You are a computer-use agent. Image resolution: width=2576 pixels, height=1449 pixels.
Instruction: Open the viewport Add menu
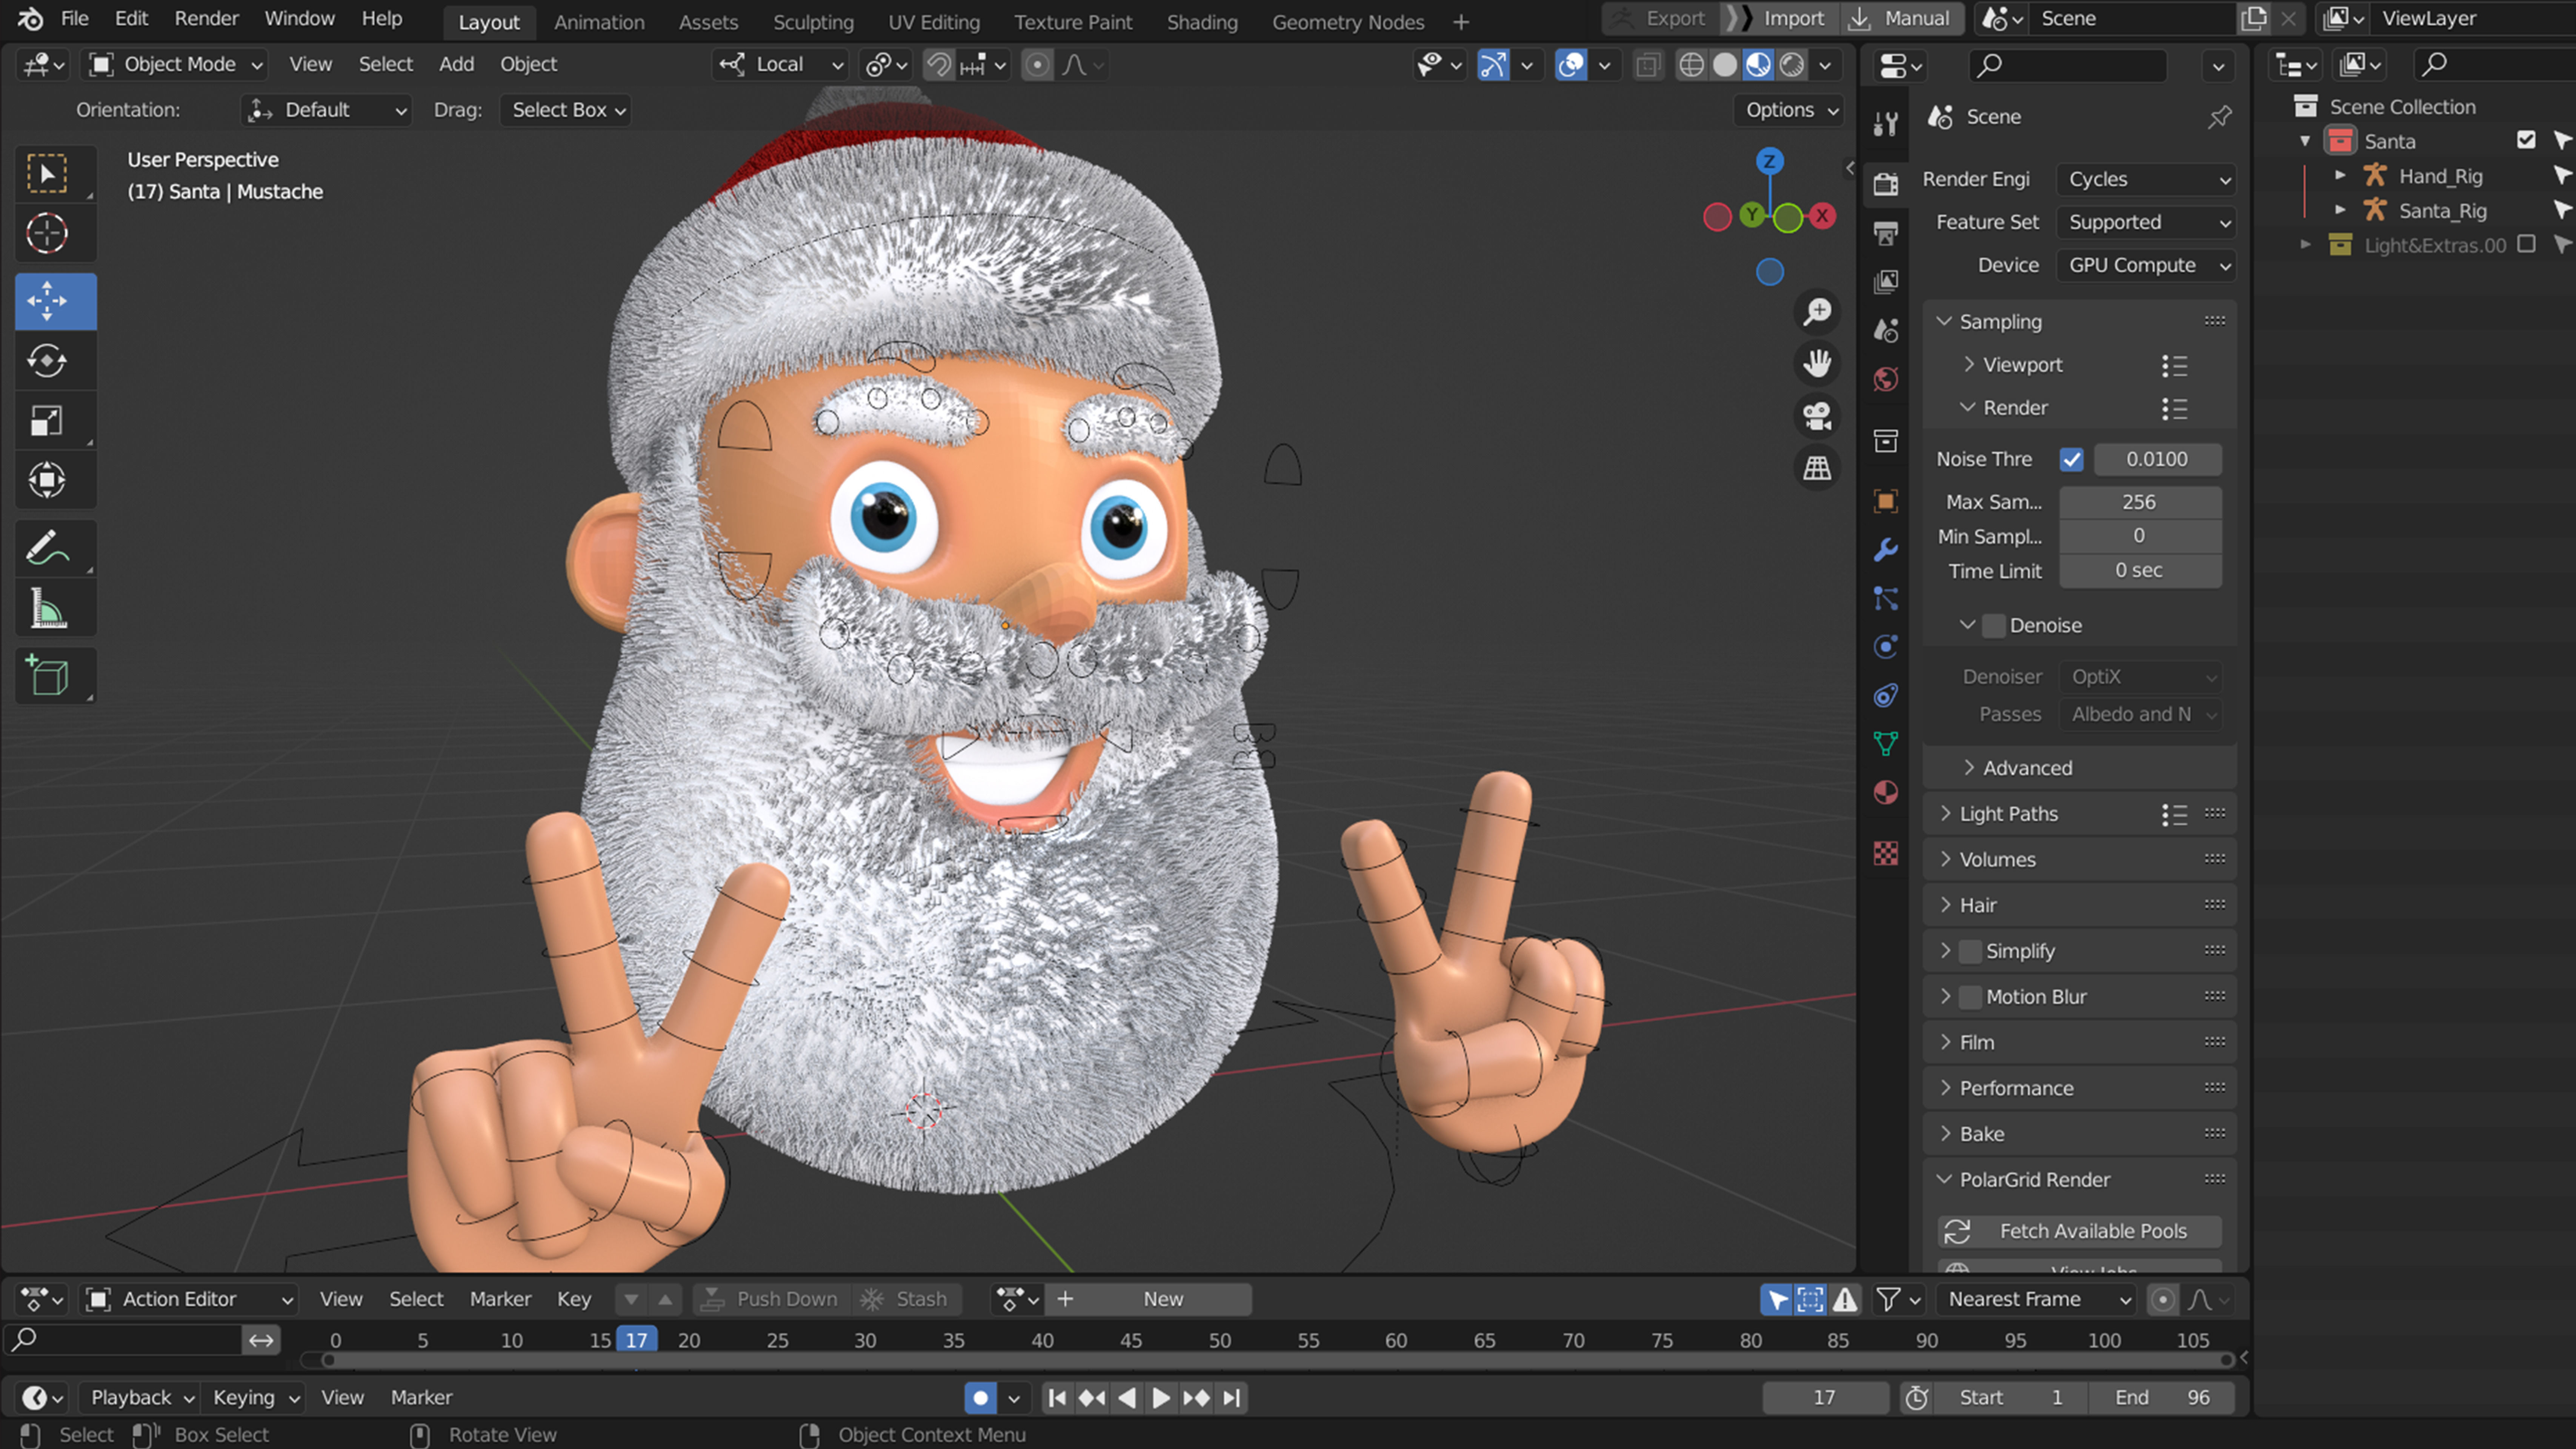[x=456, y=64]
